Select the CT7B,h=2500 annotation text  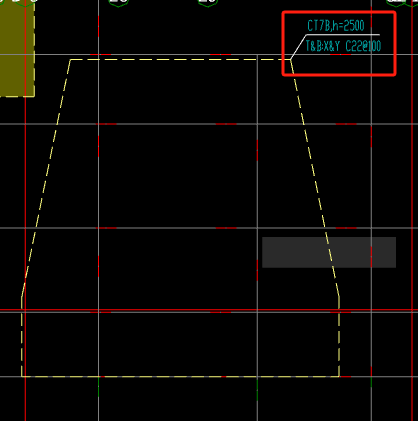(x=336, y=26)
